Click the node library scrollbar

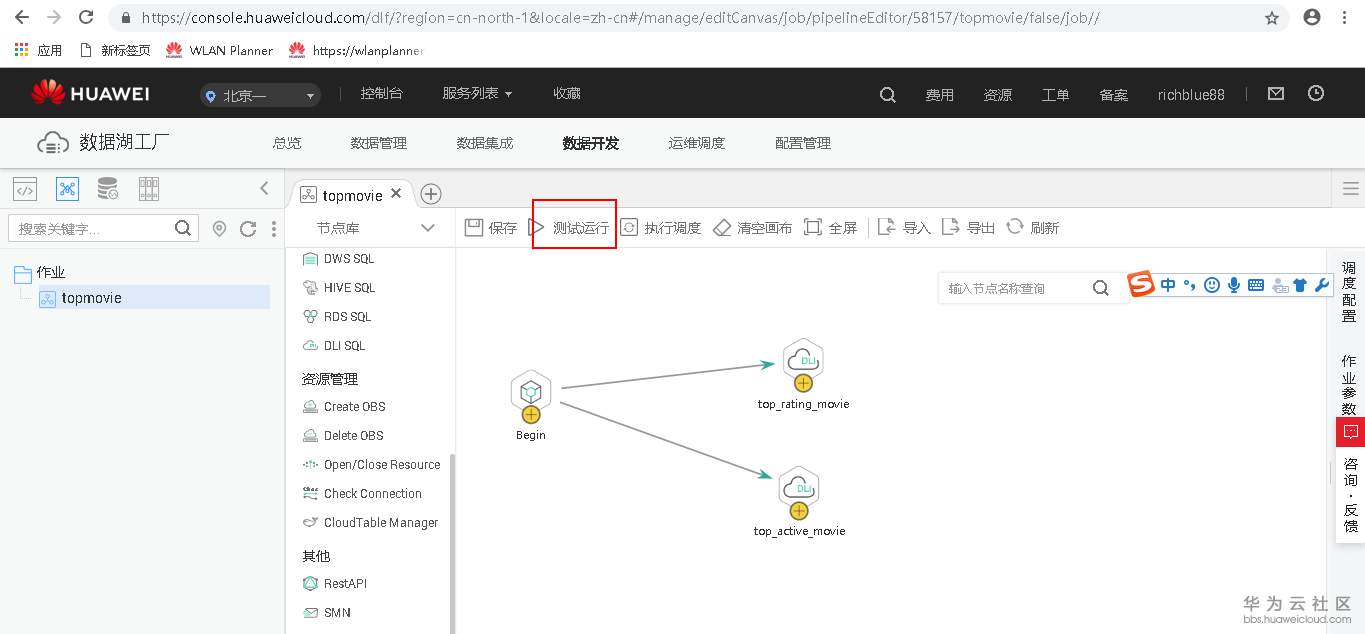click(x=452, y=543)
